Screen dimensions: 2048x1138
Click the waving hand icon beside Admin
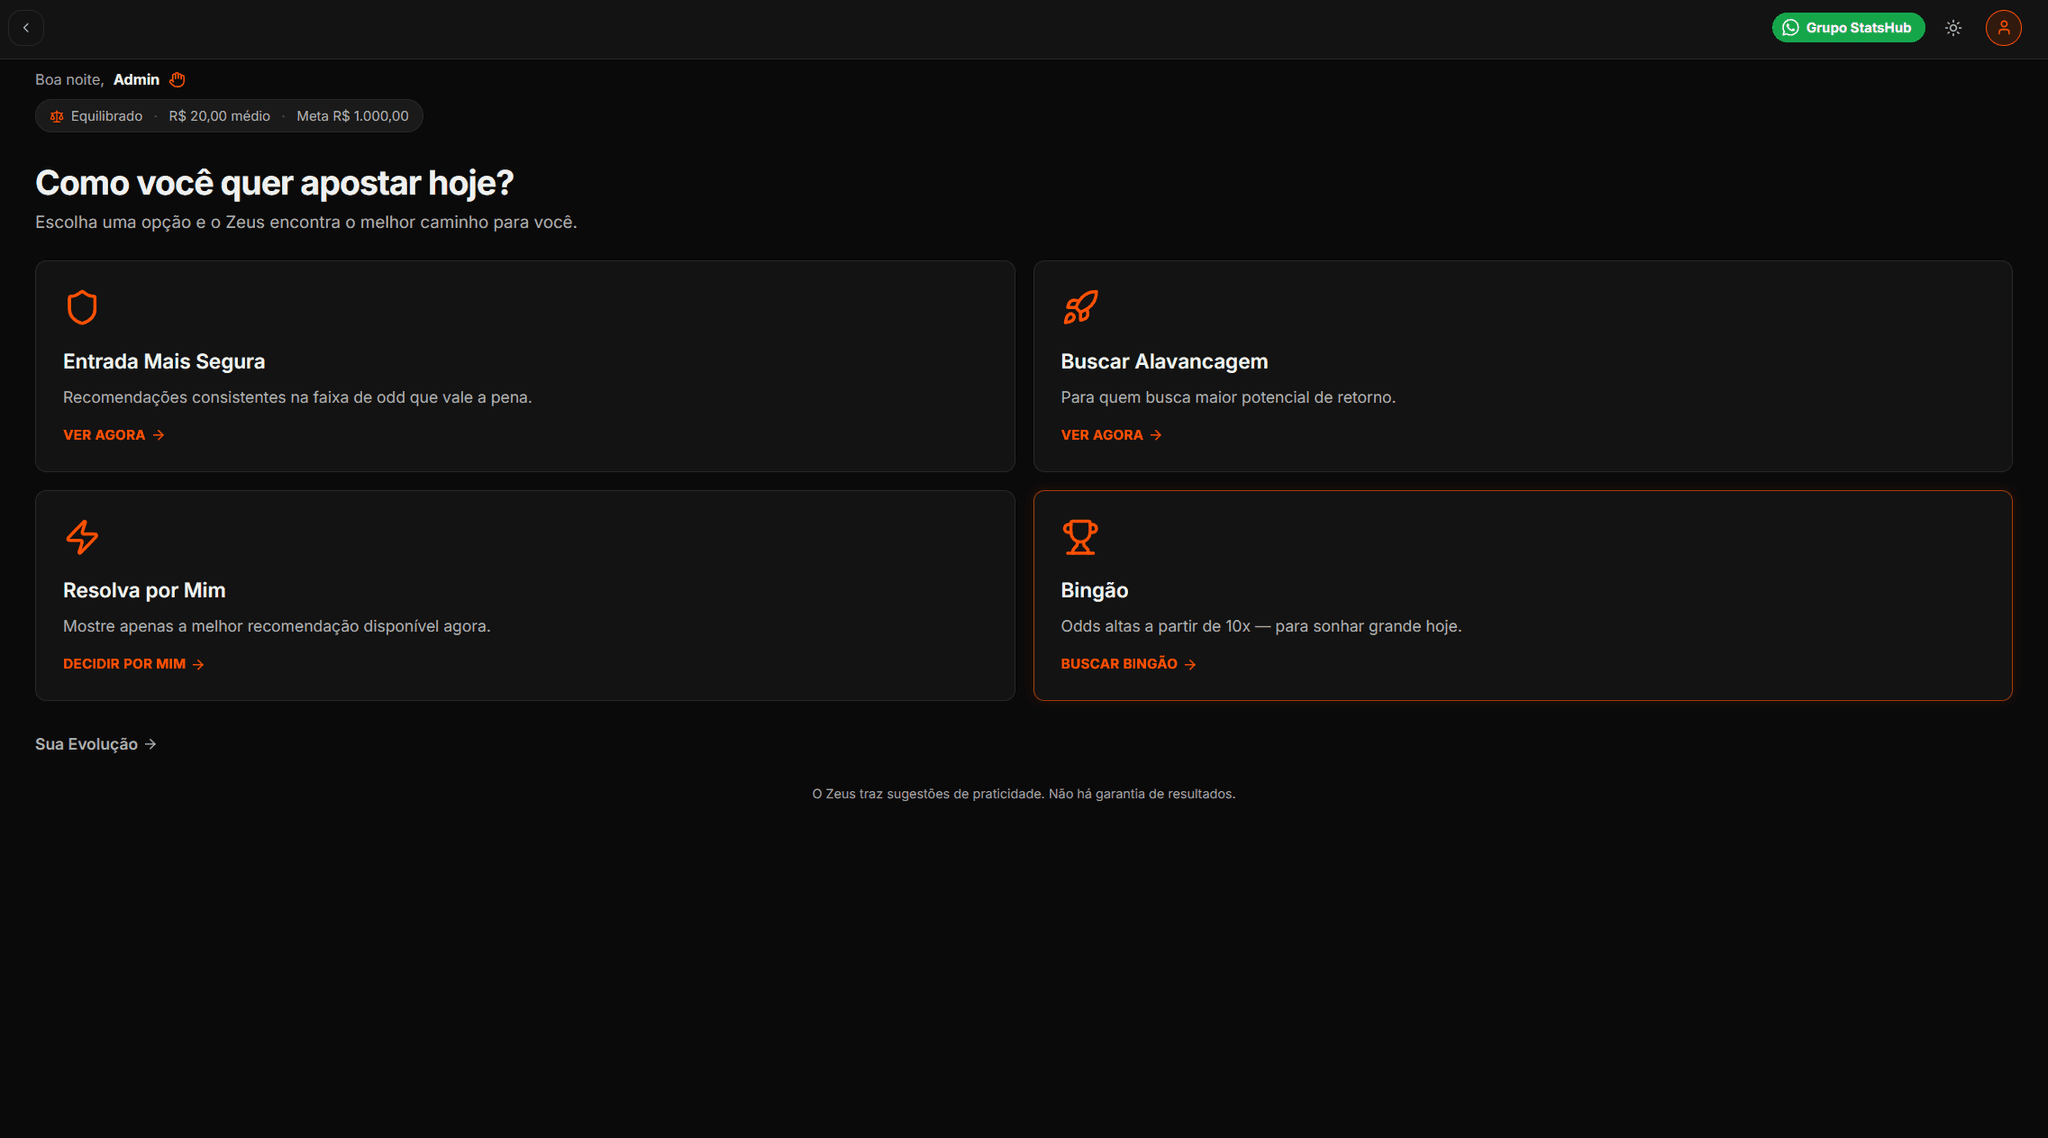[177, 80]
